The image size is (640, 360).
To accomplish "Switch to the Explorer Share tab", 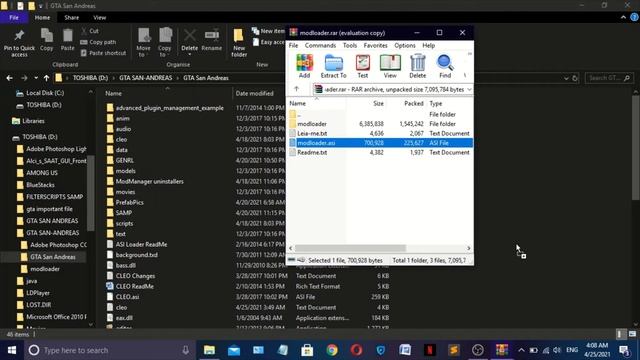I will (x=71, y=18).
